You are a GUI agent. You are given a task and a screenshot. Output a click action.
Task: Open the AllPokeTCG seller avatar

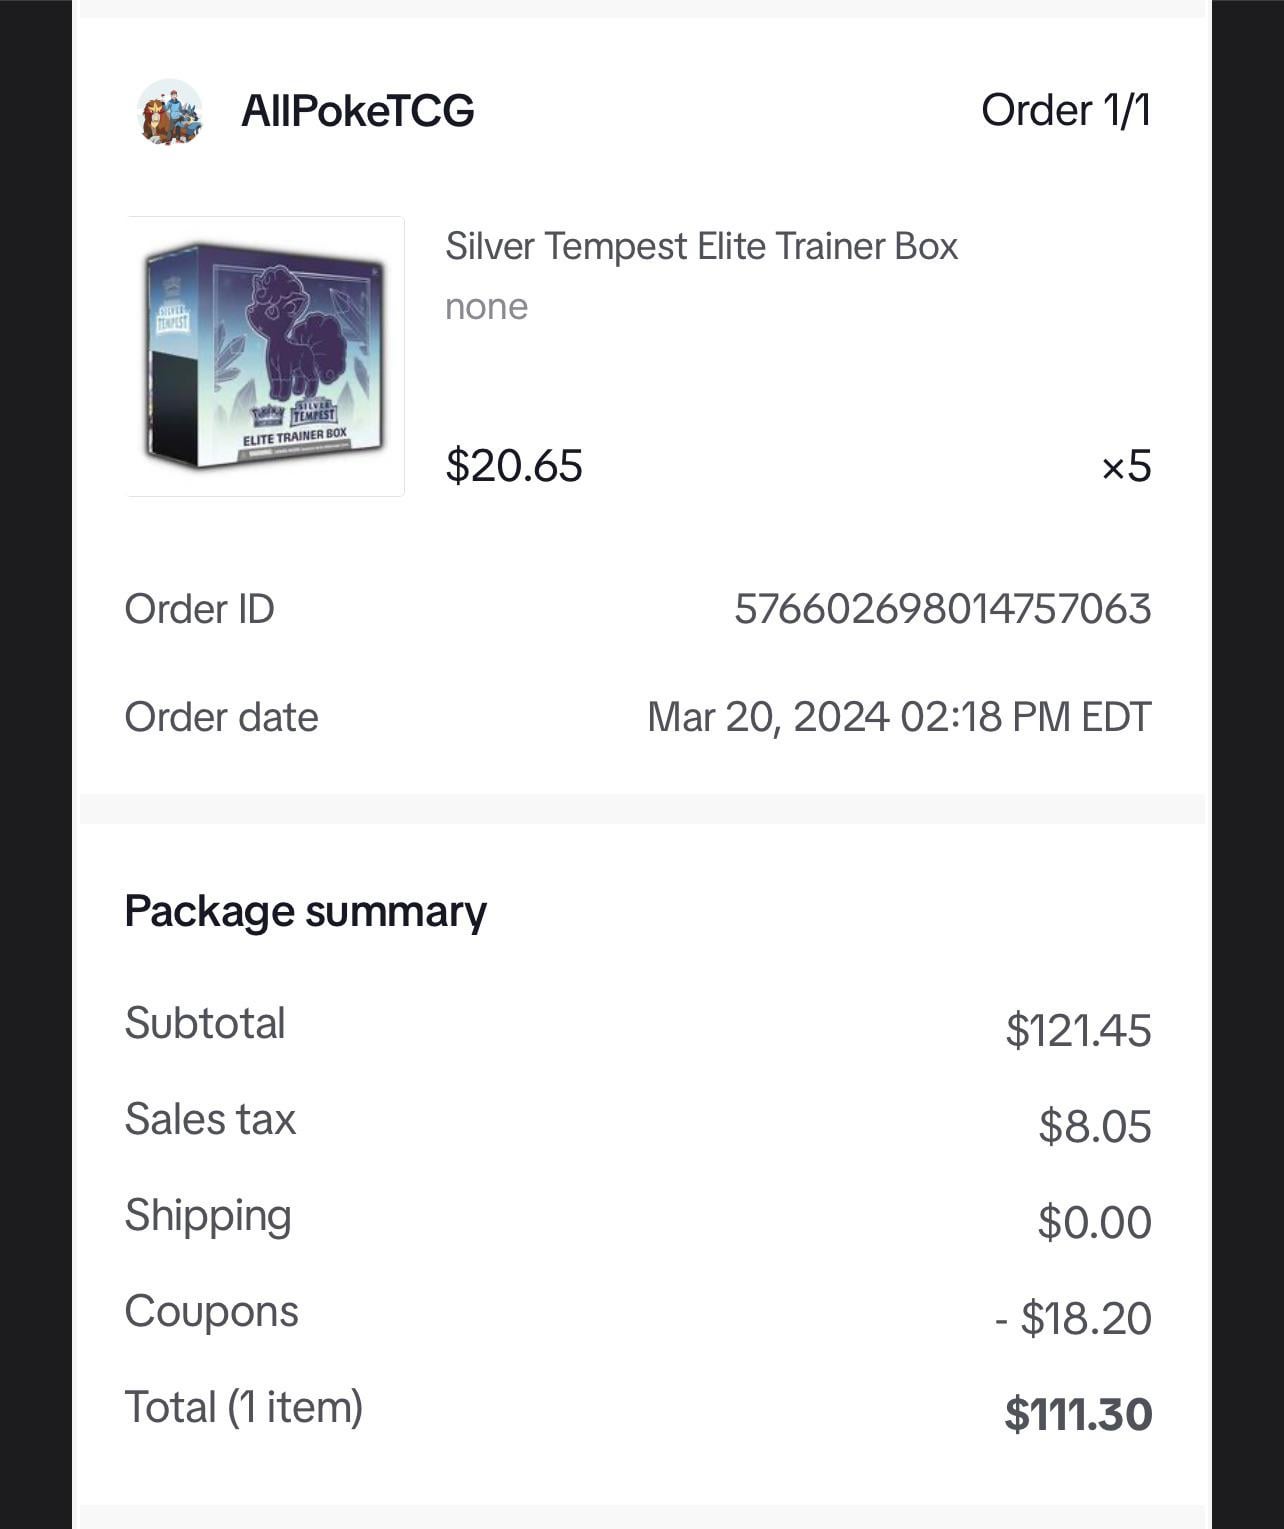click(169, 112)
